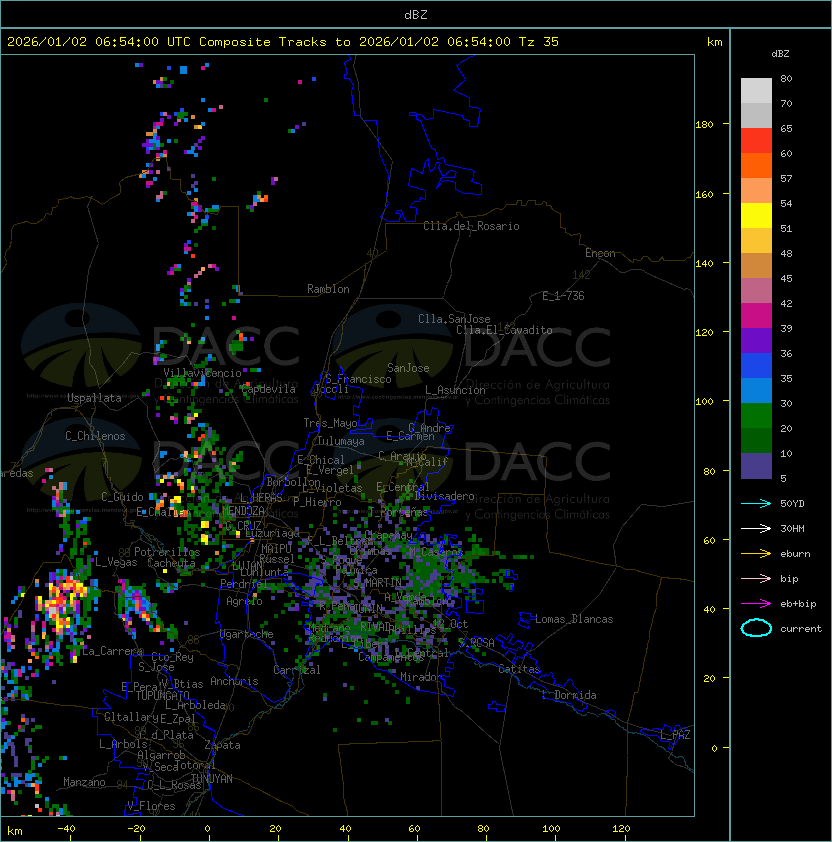The width and height of the screenshot is (832, 842).
Task: Click the magenta eb+bip arrow in the legend
Action: coord(756,604)
